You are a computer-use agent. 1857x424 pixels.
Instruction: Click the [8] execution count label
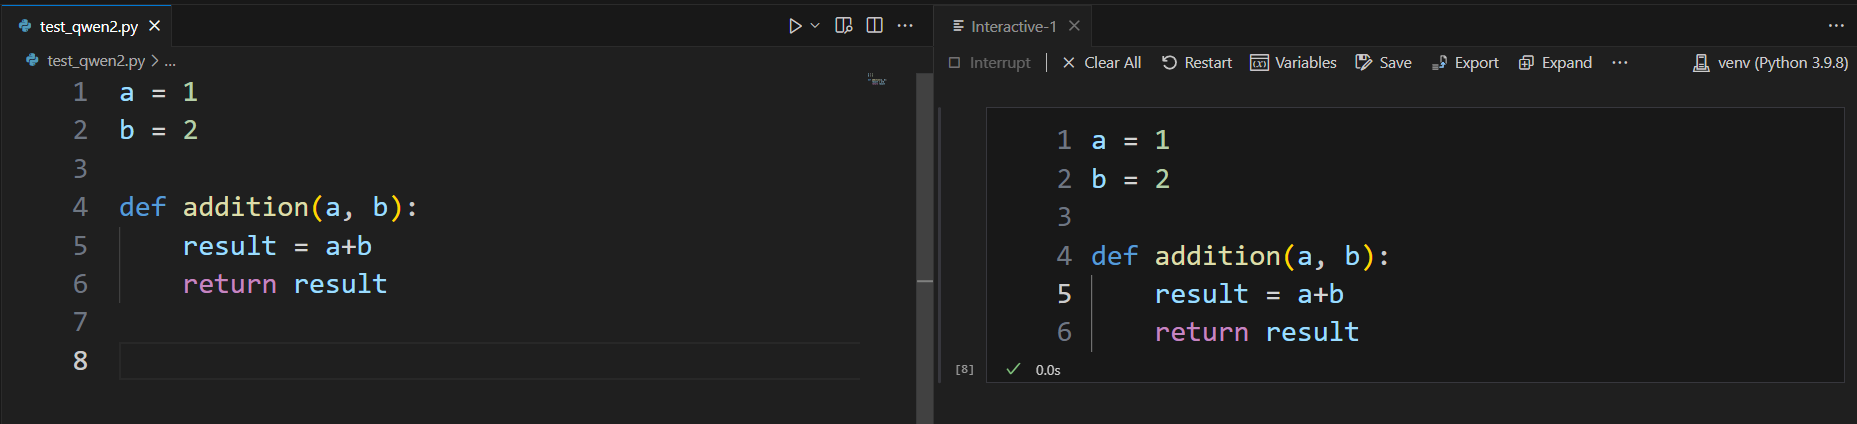tap(964, 369)
